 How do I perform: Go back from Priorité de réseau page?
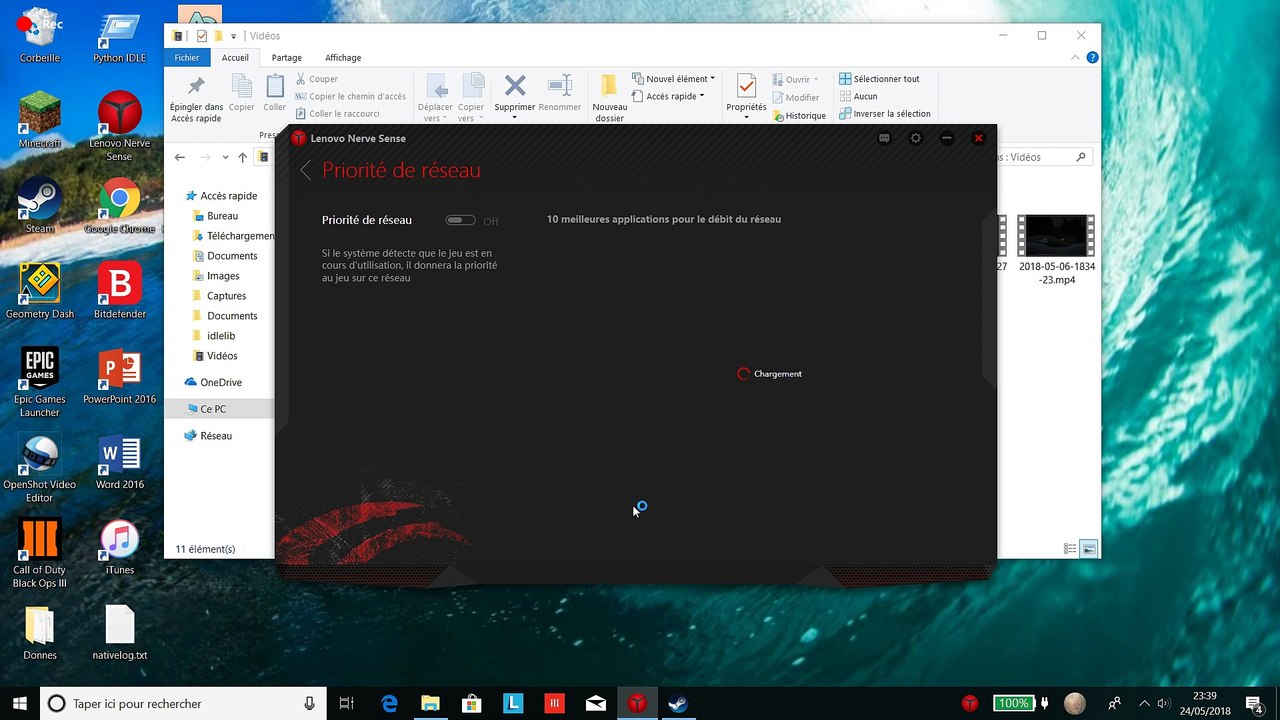click(306, 171)
